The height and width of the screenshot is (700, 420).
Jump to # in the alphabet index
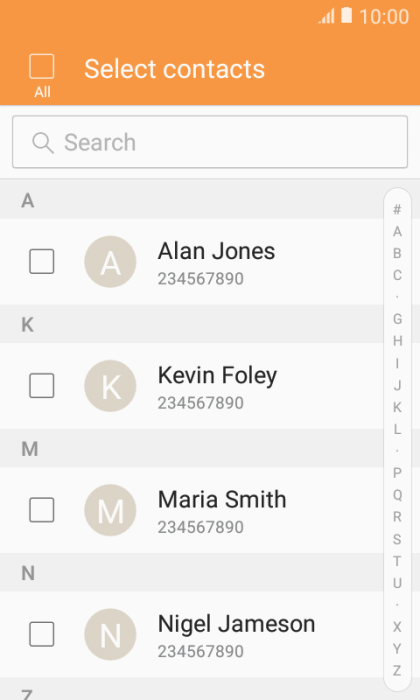(x=397, y=209)
